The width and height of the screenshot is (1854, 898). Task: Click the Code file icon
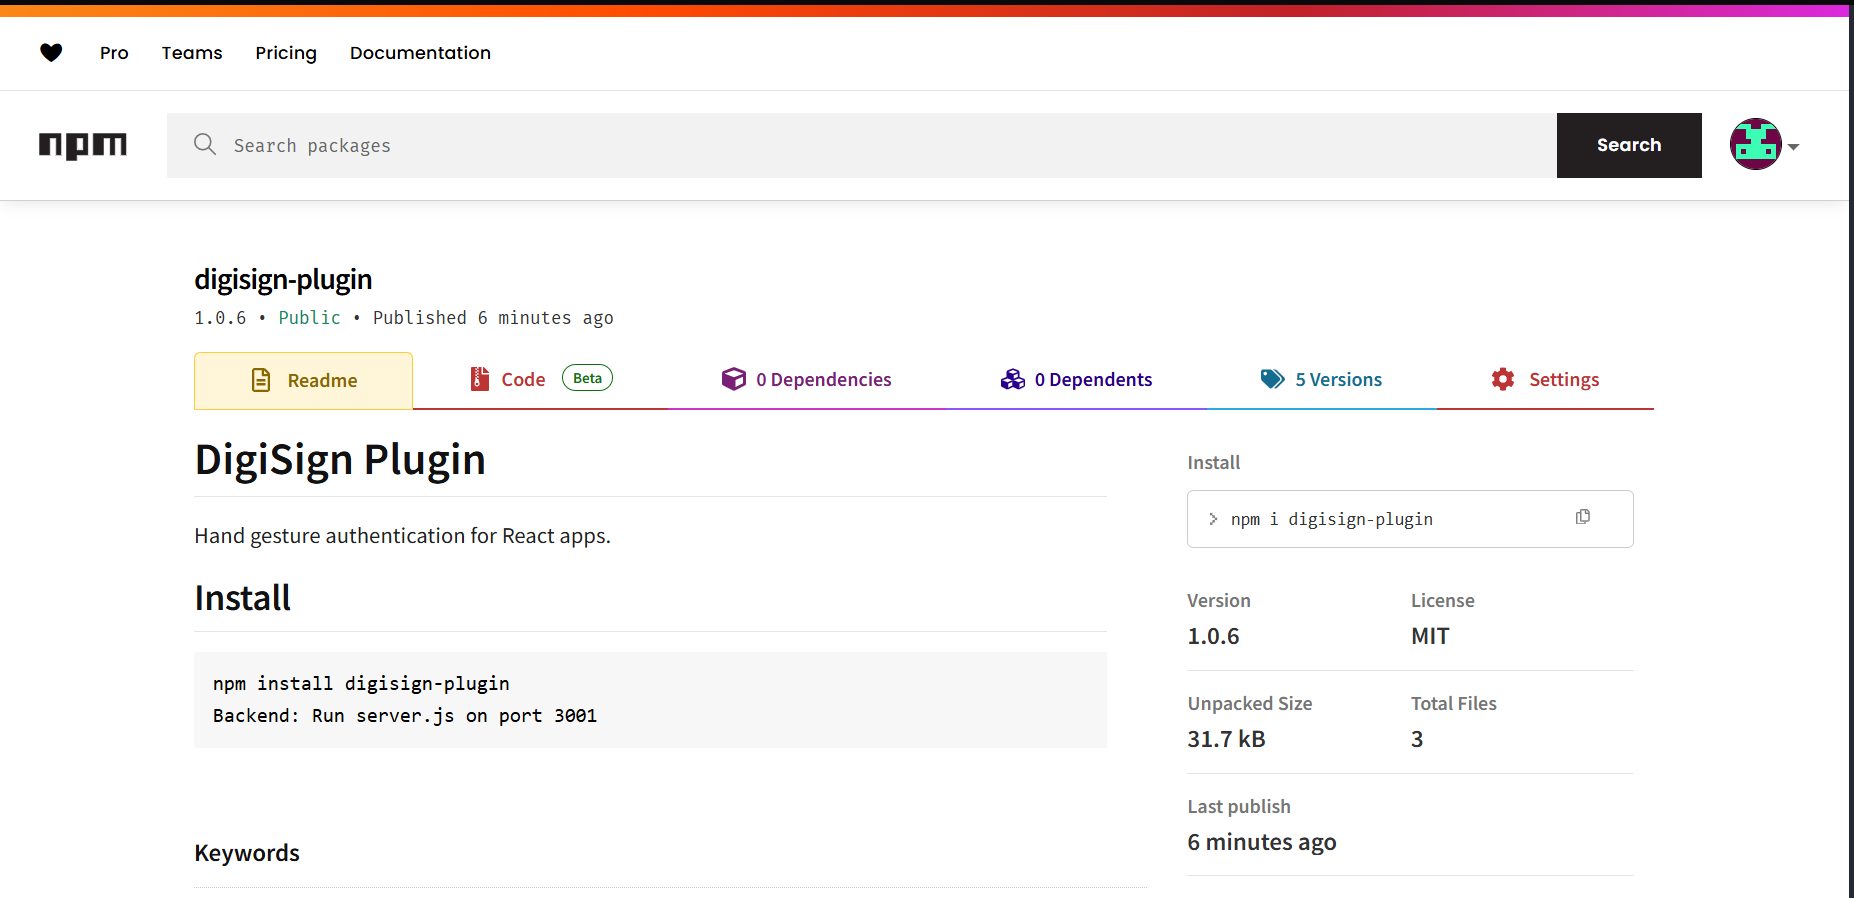(x=480, y=379)
